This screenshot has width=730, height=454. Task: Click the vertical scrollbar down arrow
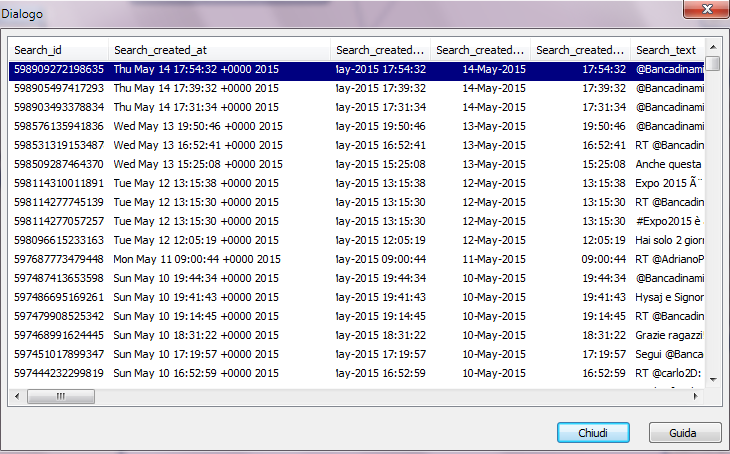713,380
